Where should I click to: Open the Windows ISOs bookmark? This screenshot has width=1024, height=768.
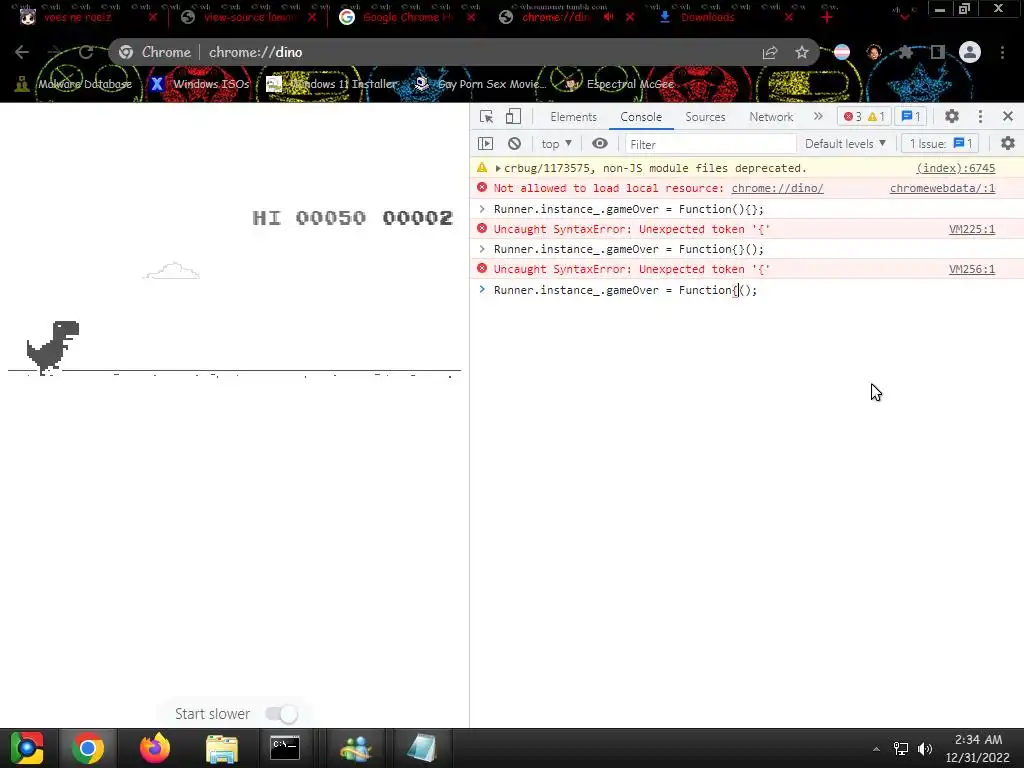click(x=199, y=84)
